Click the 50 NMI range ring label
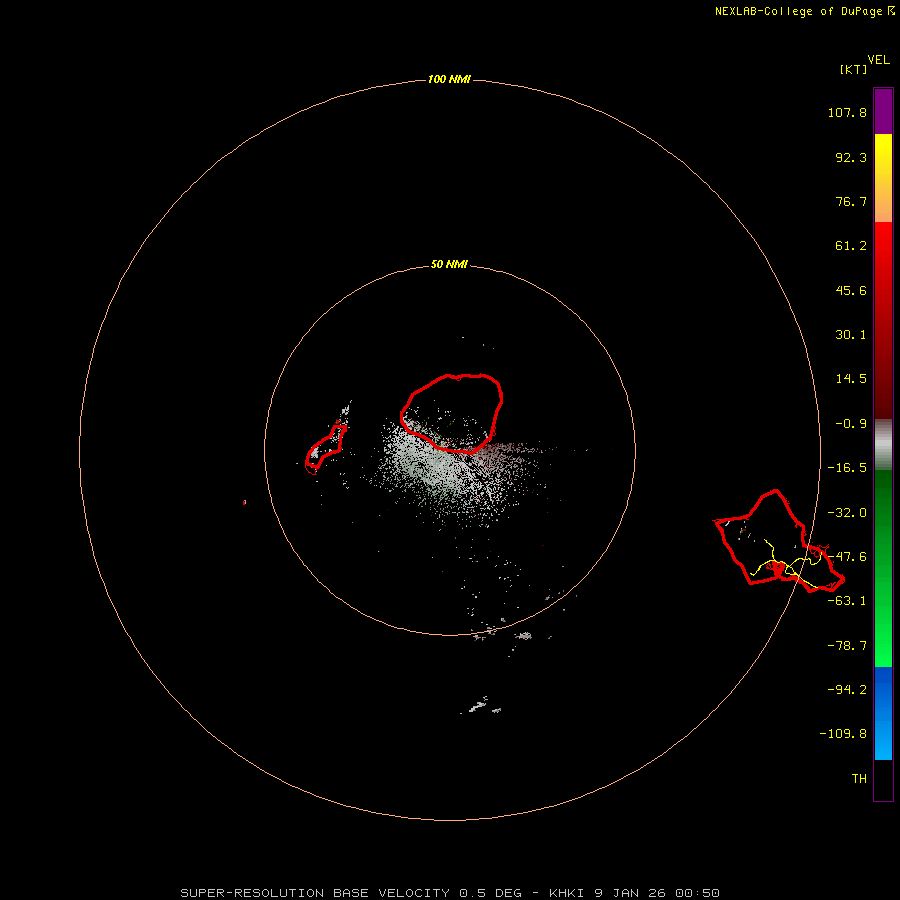900x900 pixels. (x=449, y=264)
